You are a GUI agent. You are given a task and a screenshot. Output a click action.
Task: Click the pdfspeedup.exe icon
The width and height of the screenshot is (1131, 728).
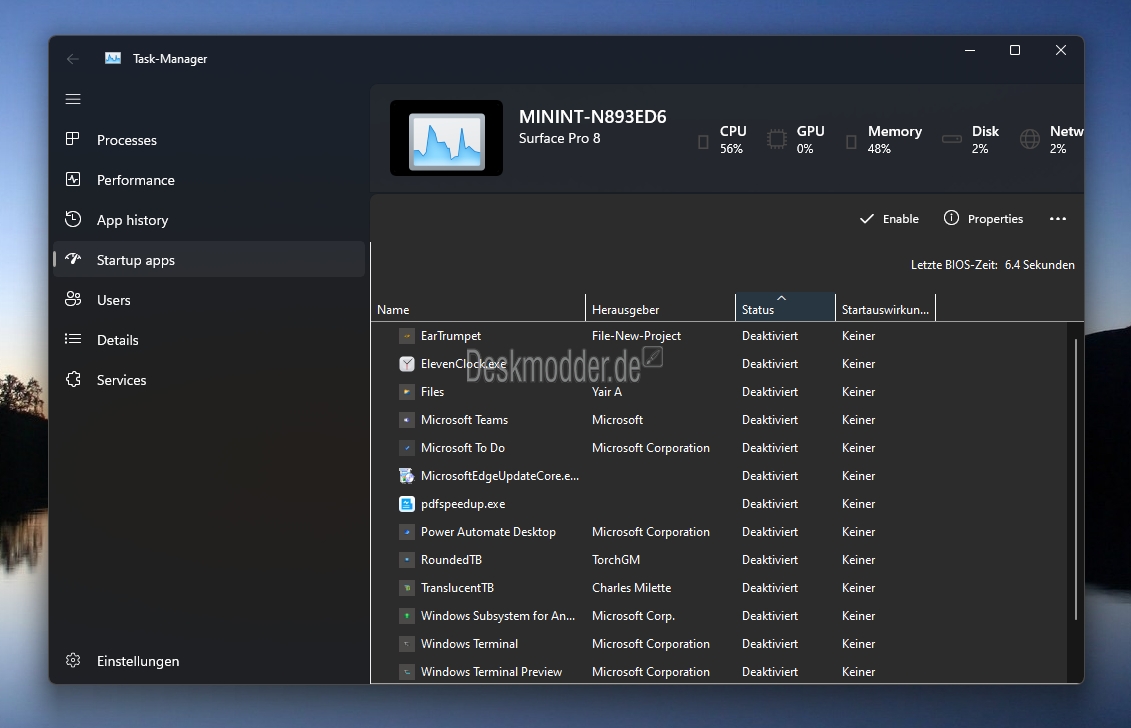coord(407,504)
